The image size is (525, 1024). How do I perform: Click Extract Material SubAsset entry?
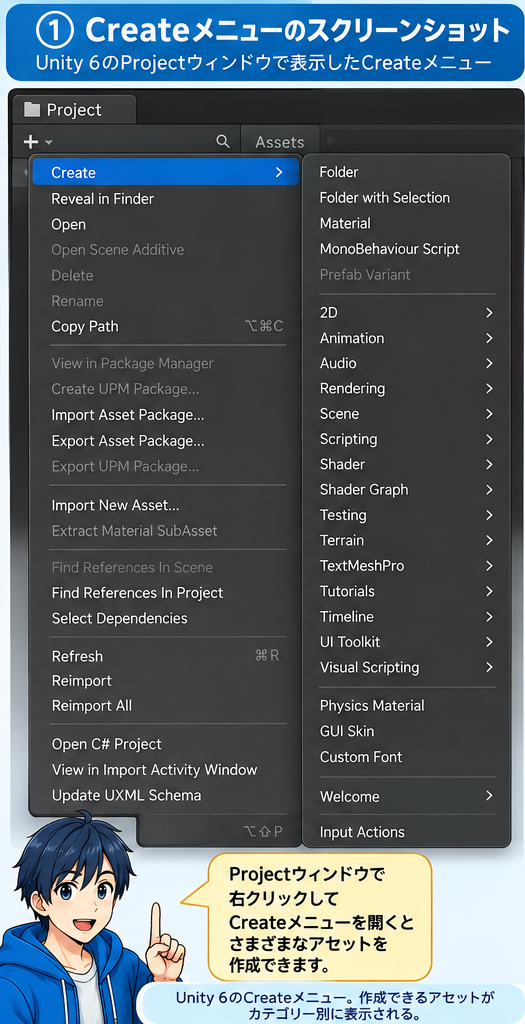[167, 531]
